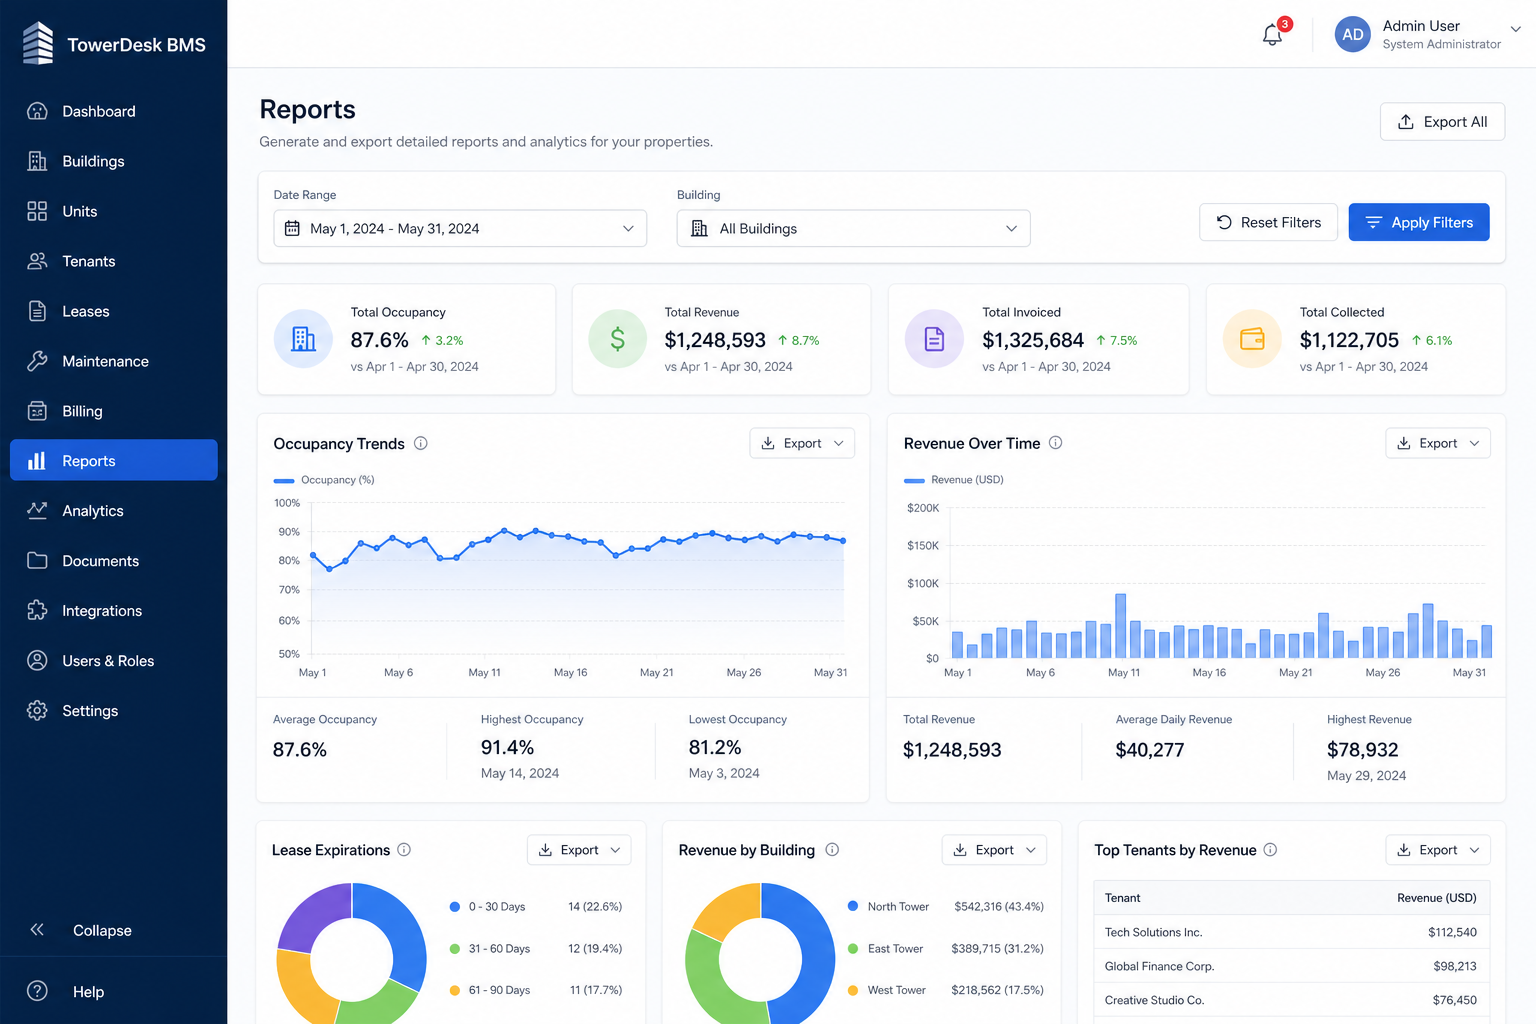
Task: Click the Collapse double-chevron icon
Action: pos(37,930)
